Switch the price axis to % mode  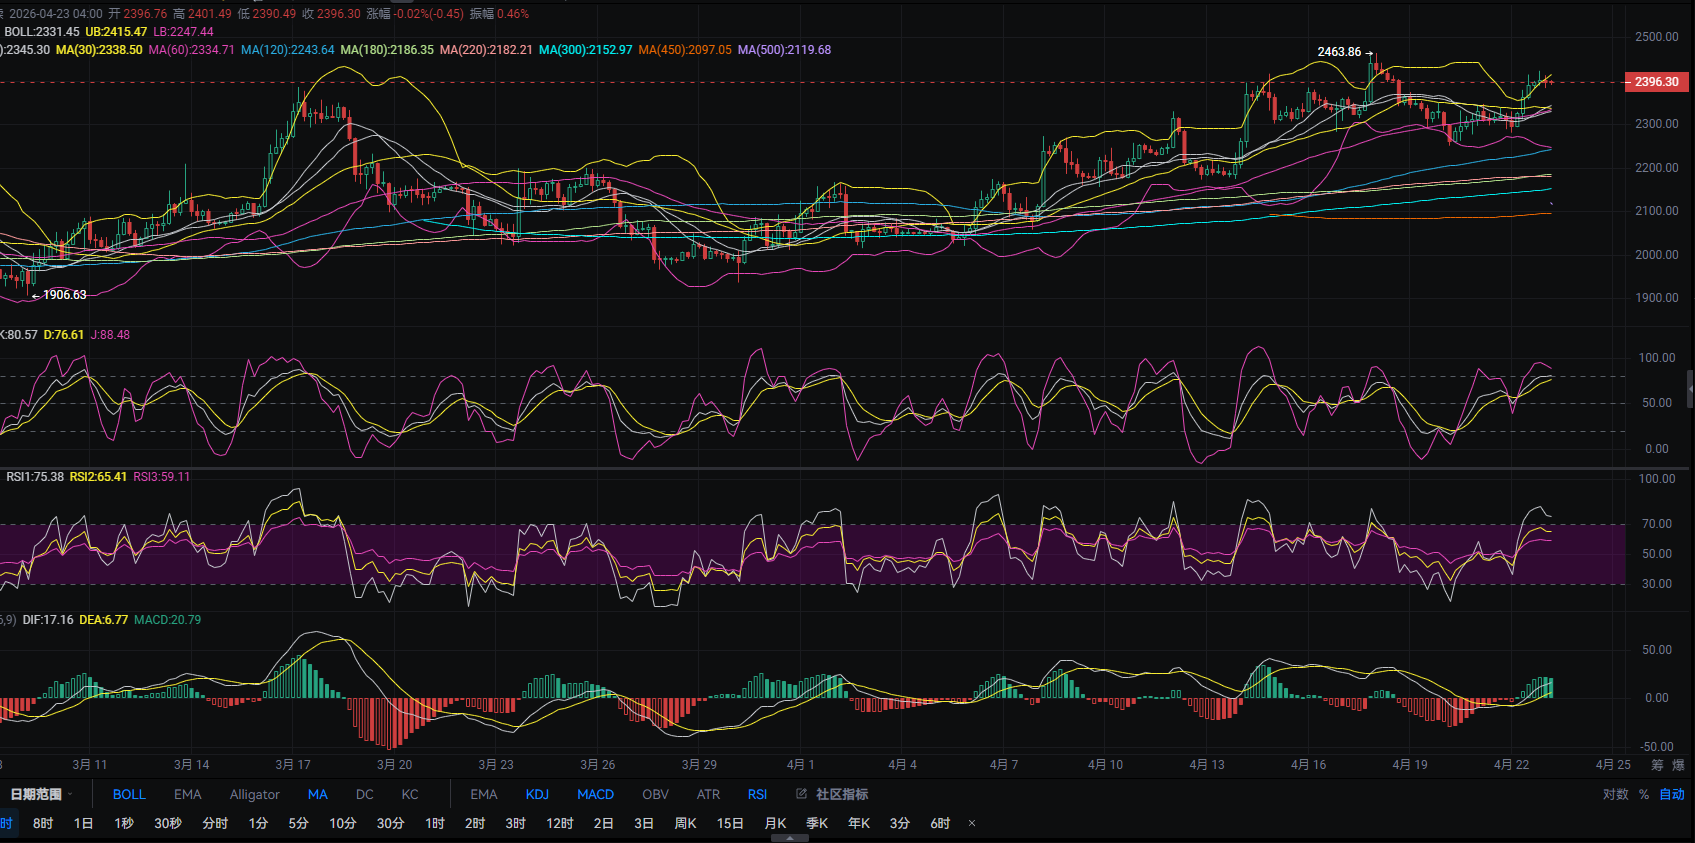pyautogui.click(x=1644, y=794)
